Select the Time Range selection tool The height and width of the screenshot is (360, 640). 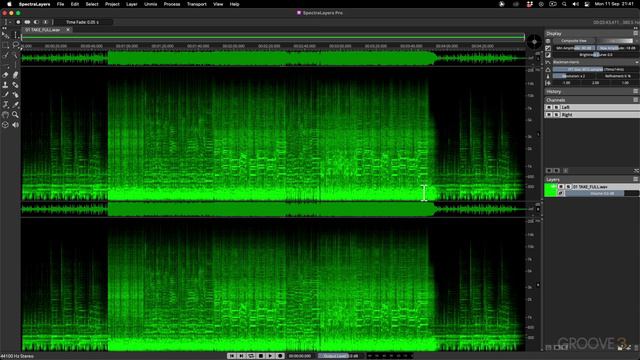tap(15, 36)
